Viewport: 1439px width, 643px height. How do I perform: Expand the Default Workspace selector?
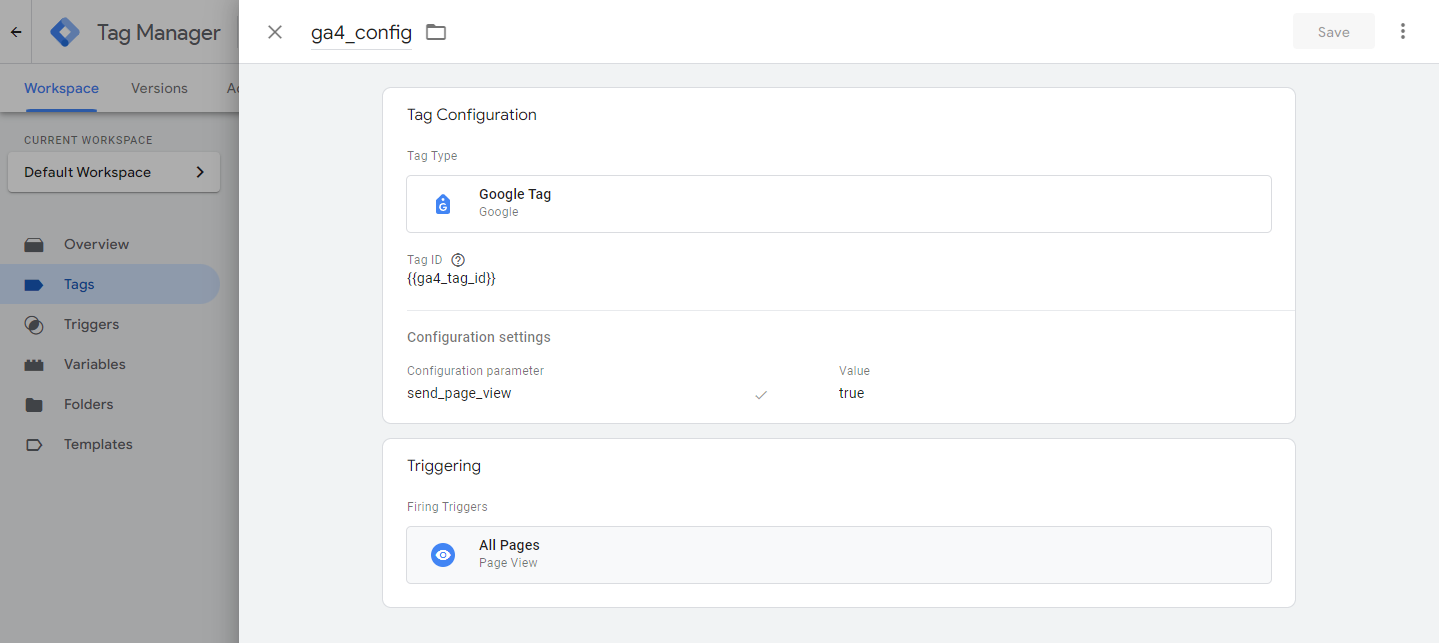point(113,172)
